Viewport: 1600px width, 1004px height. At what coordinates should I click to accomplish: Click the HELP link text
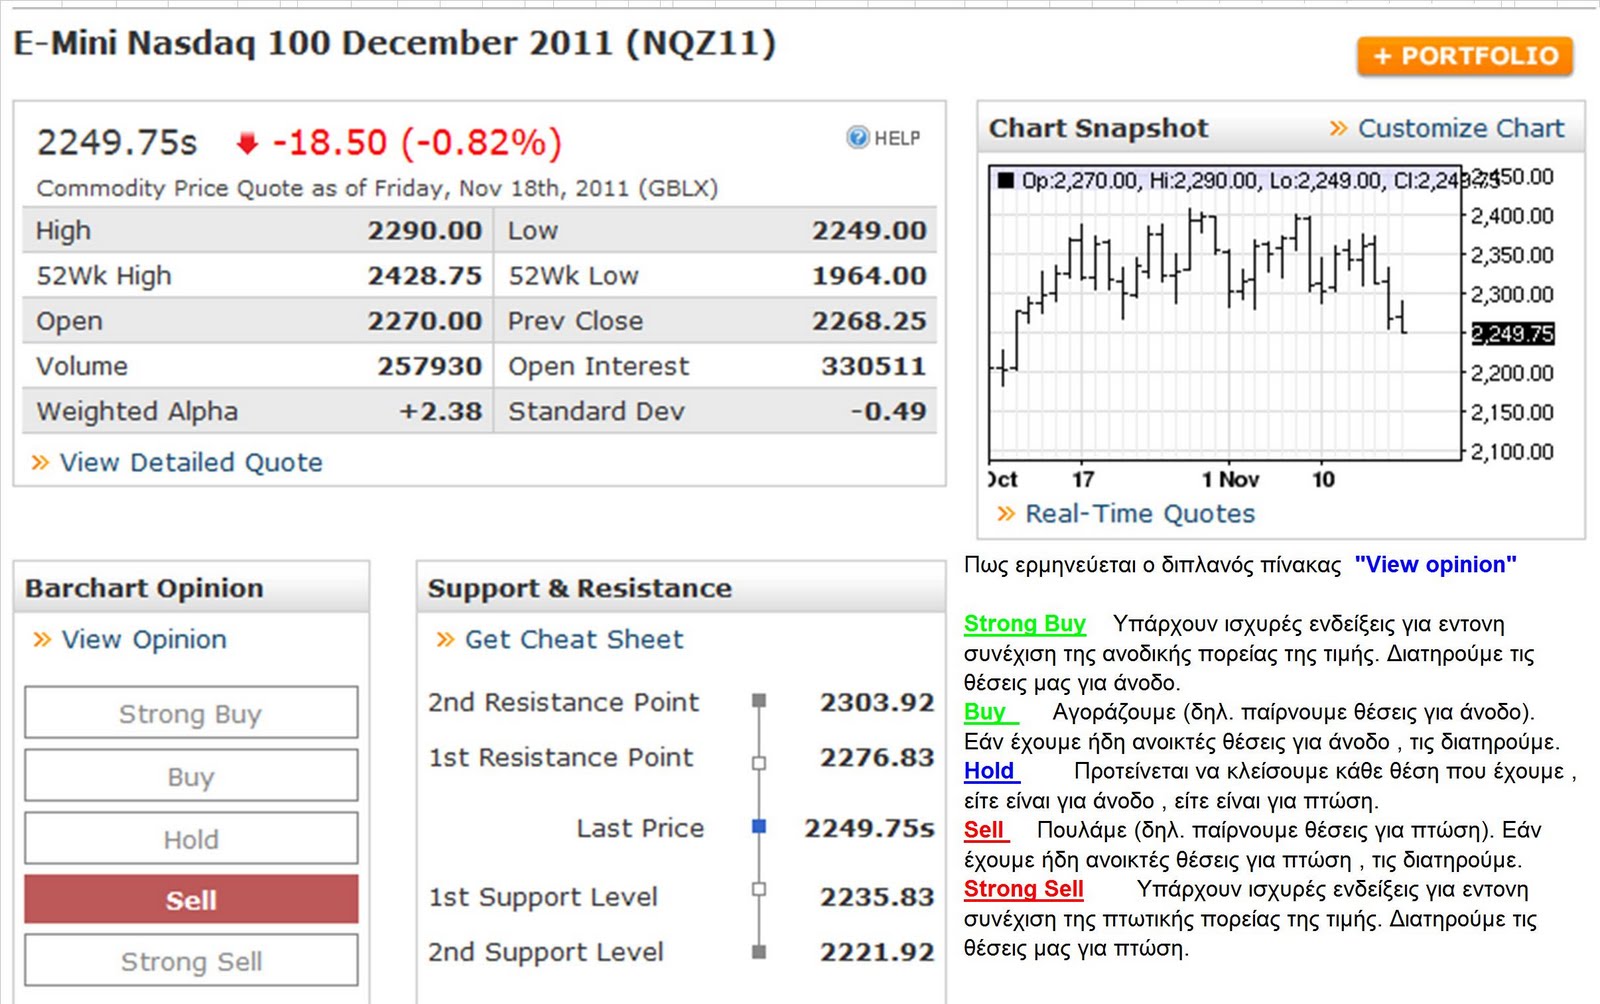point(897,138)
